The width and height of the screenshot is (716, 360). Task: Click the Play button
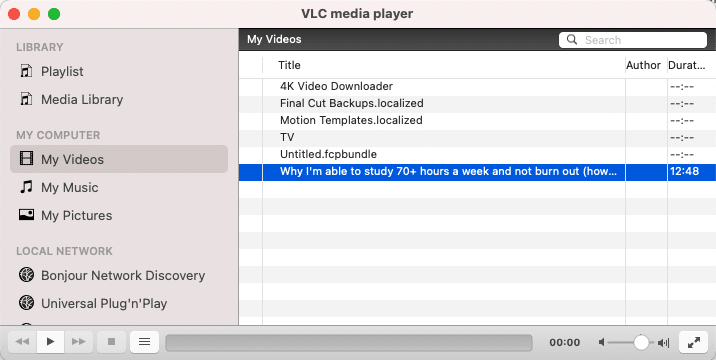51,342
